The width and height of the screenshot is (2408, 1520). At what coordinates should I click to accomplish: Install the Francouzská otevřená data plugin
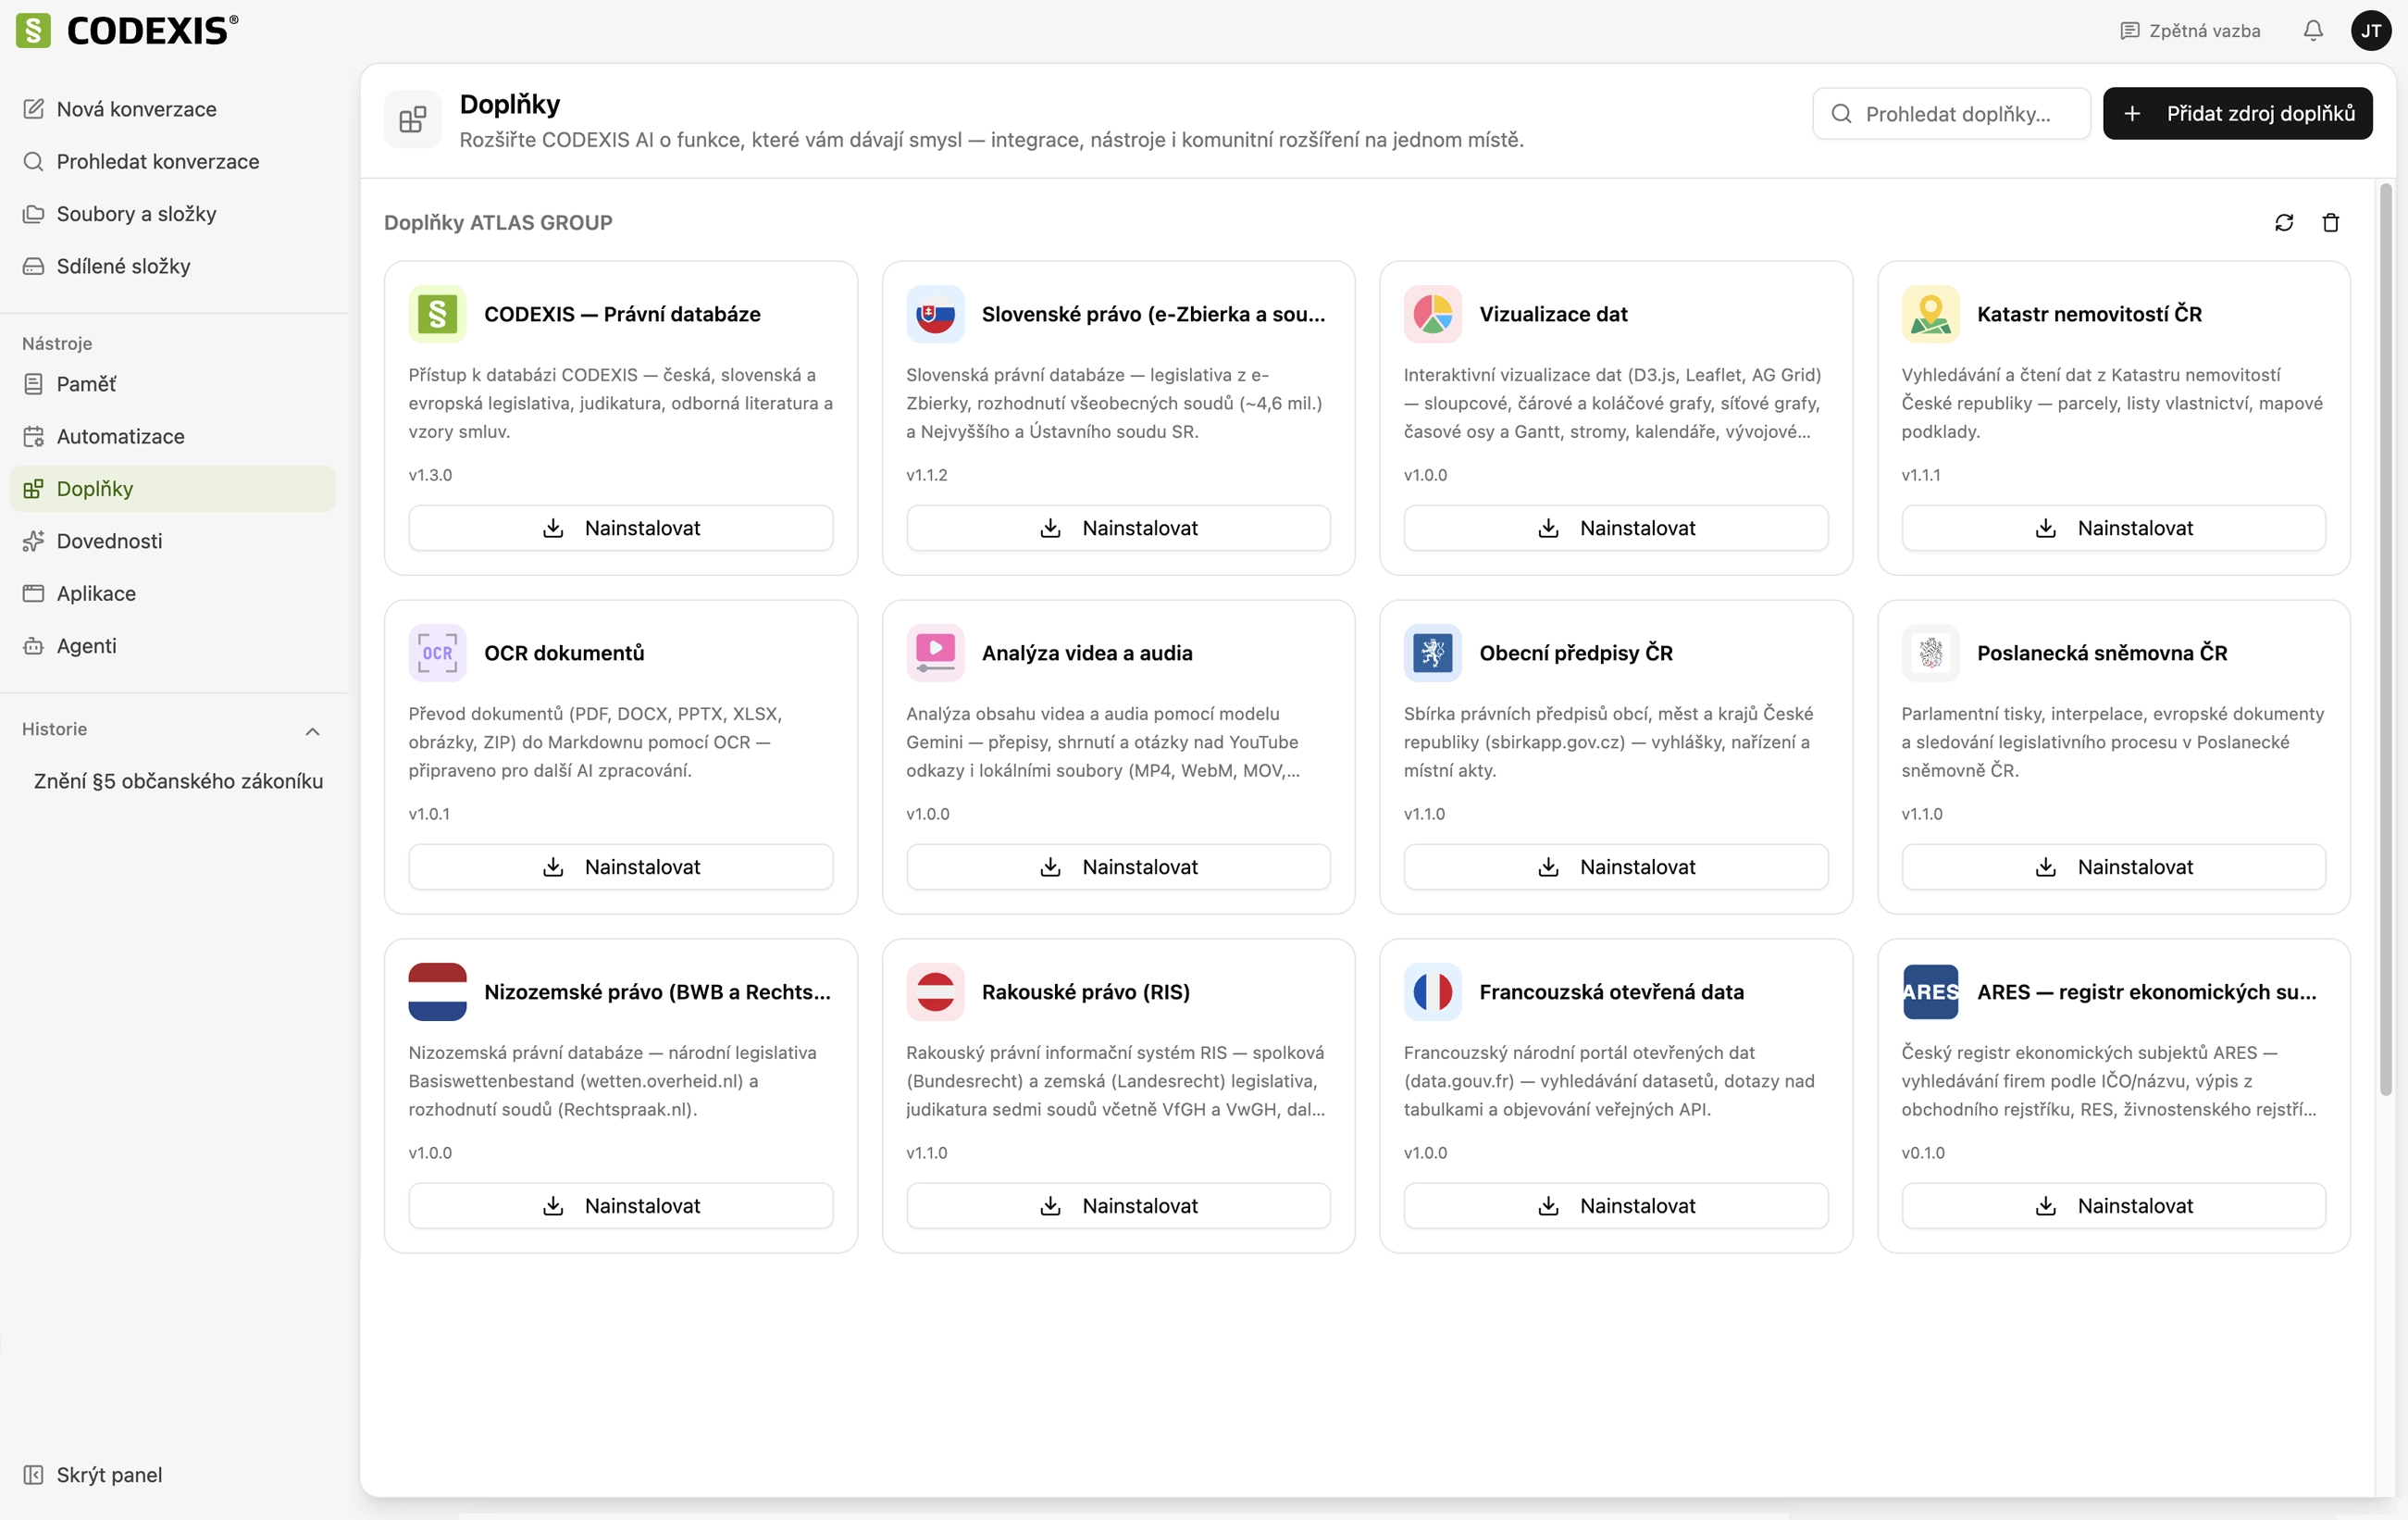(1616, 1206)
